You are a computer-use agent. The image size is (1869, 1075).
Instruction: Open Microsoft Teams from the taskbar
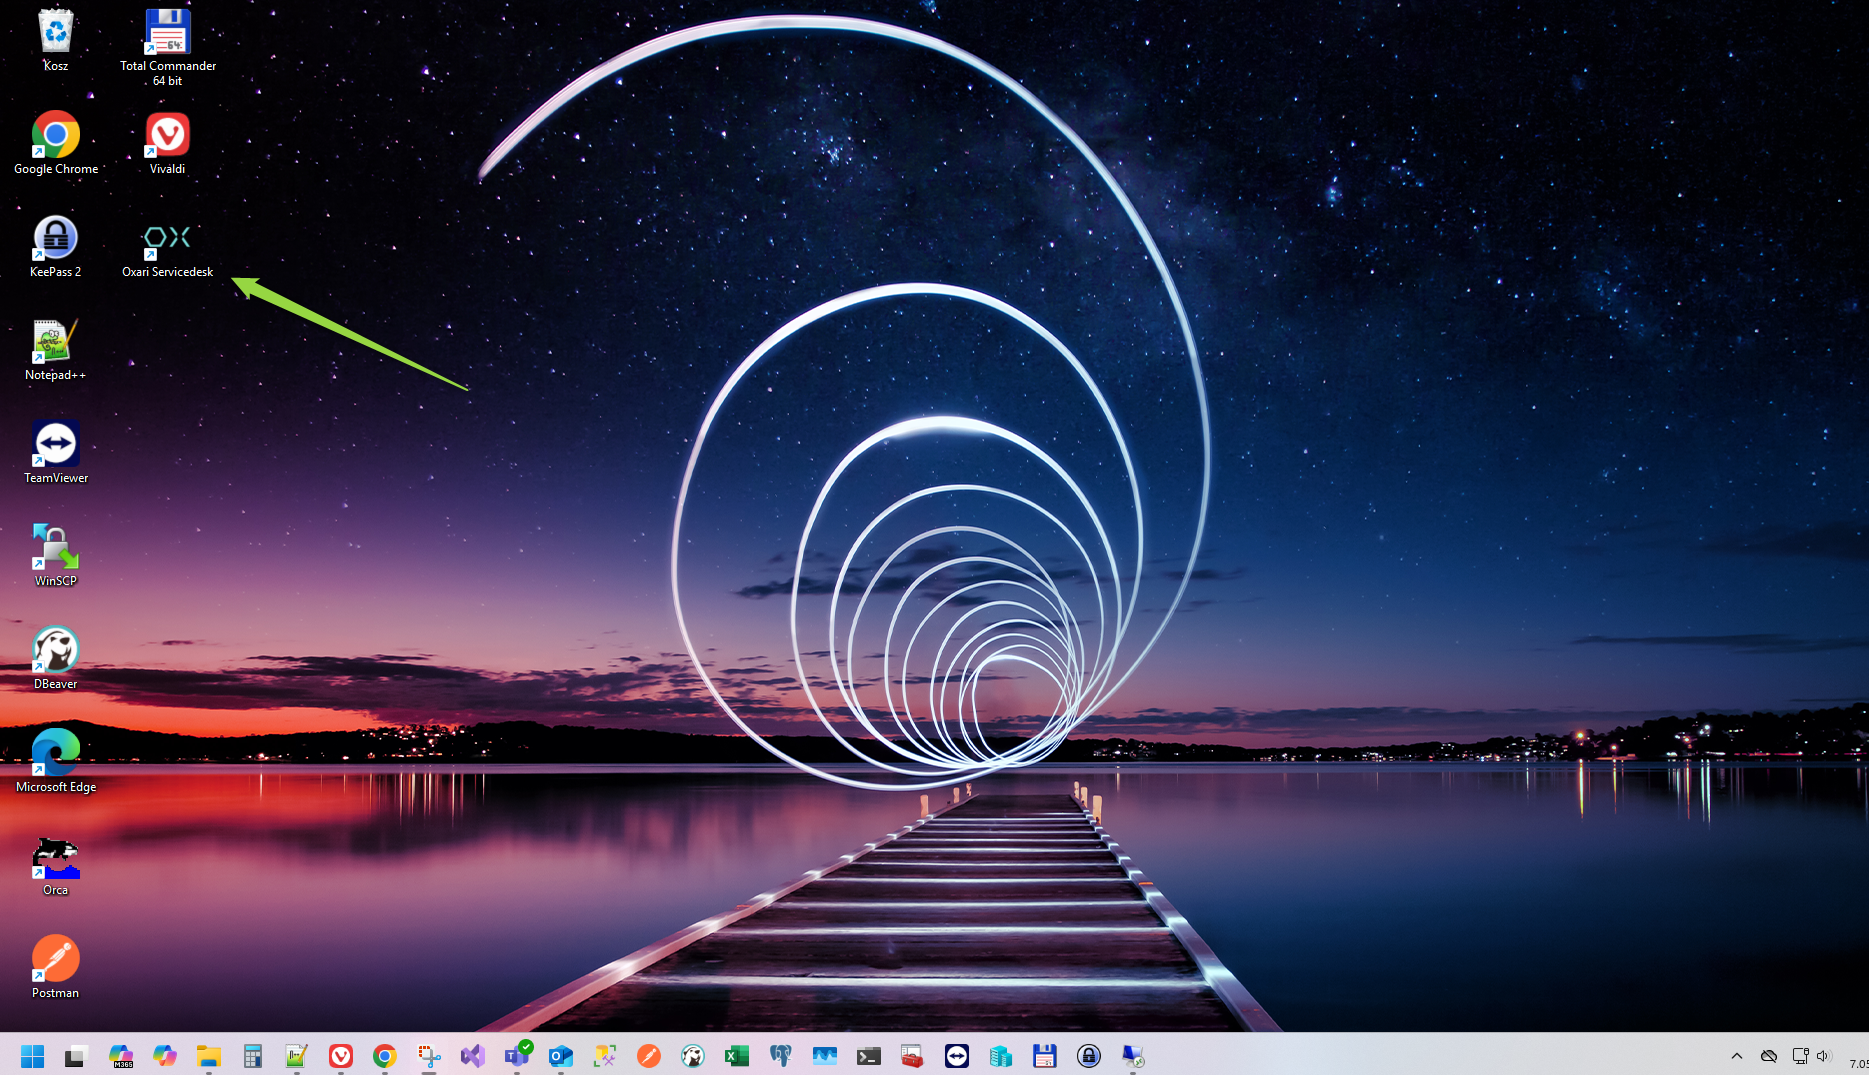pos(517,1056)
